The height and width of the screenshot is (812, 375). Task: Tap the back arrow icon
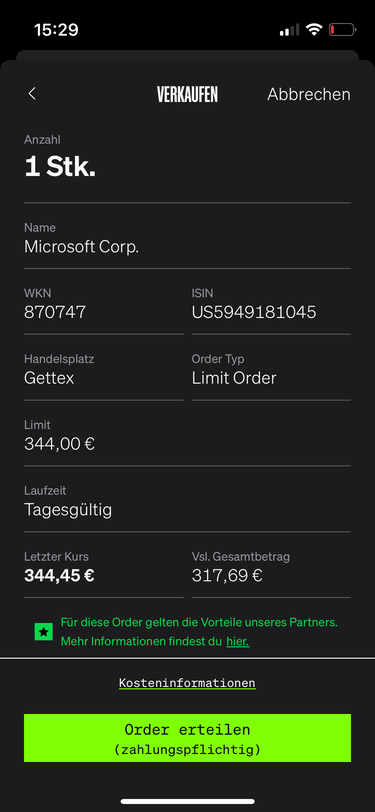[x=32, y=94]
